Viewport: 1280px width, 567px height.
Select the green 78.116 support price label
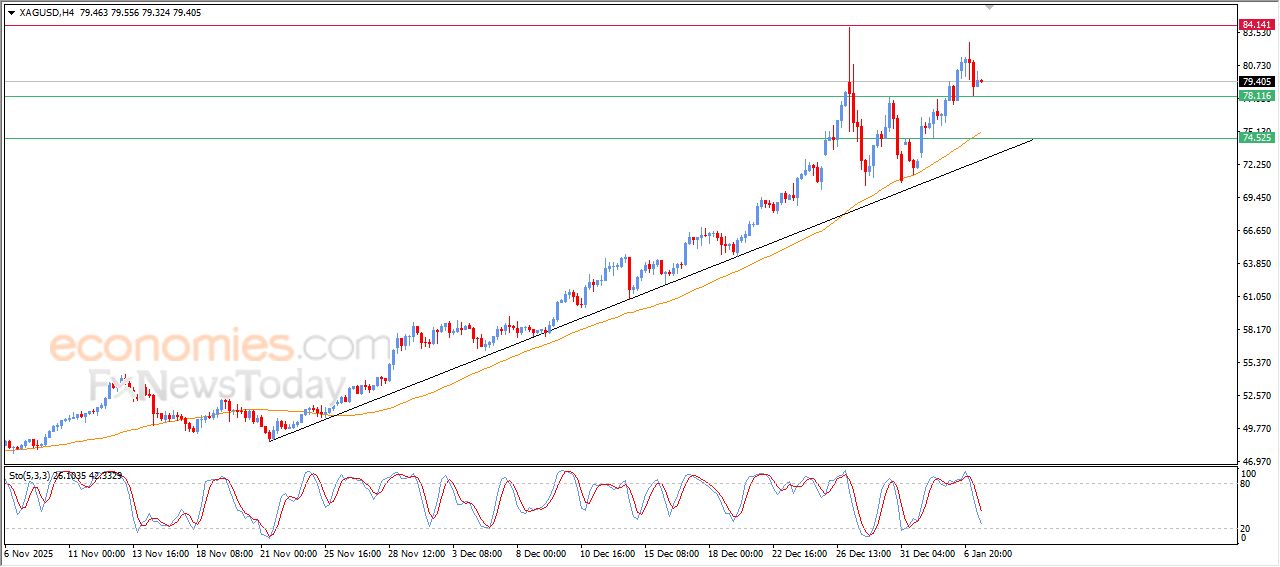[x=1256, y=96]
